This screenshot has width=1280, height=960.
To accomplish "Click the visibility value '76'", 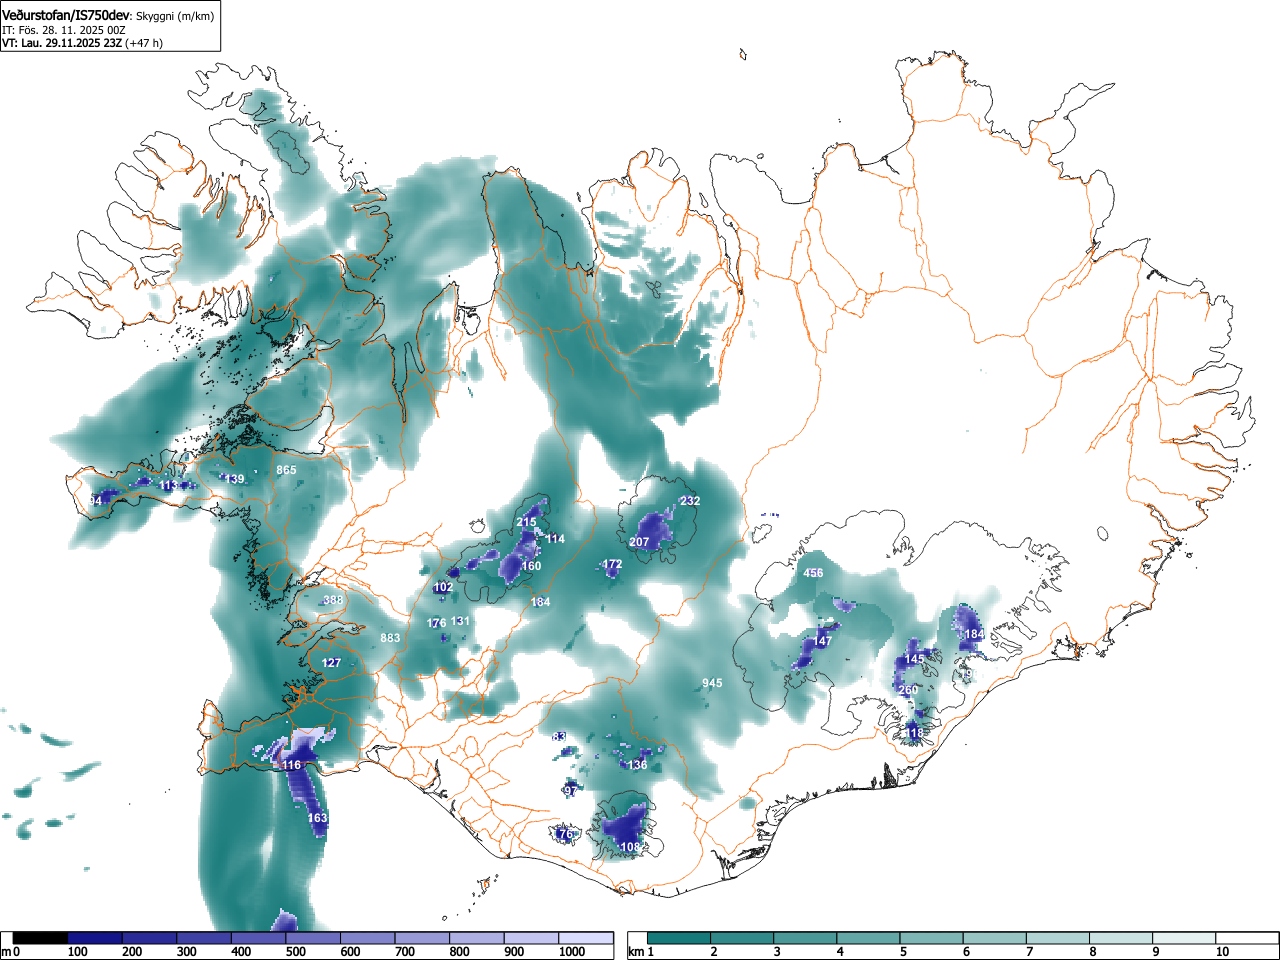I will click(x=565, y=834).
